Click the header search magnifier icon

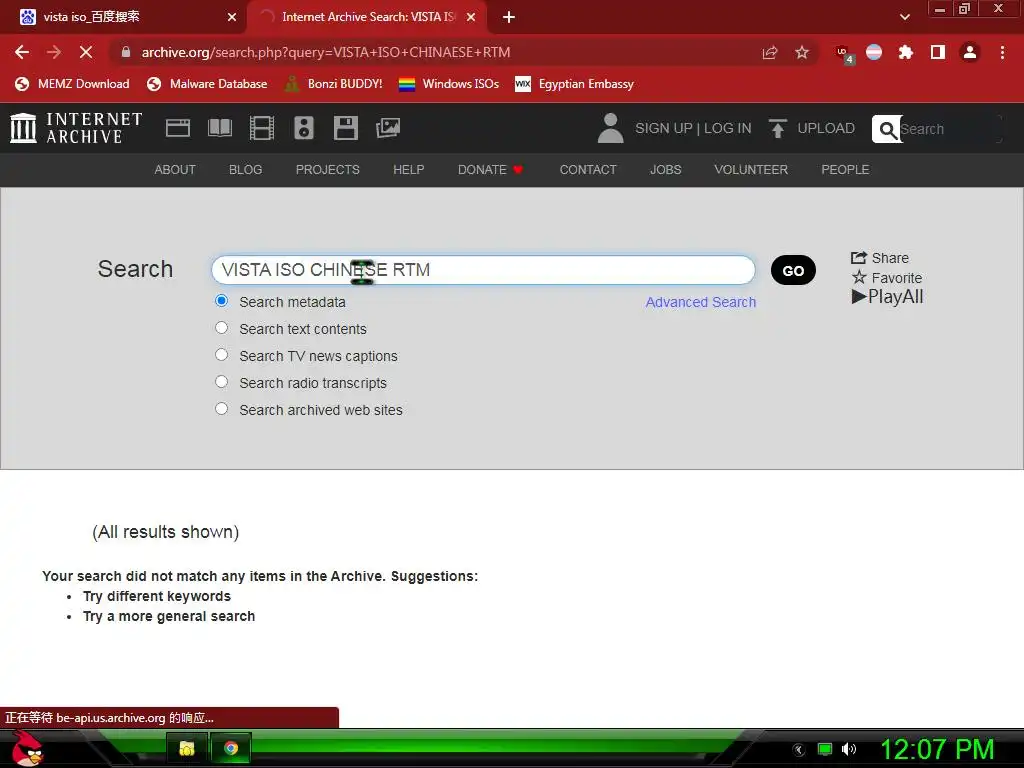coord(887,129)
